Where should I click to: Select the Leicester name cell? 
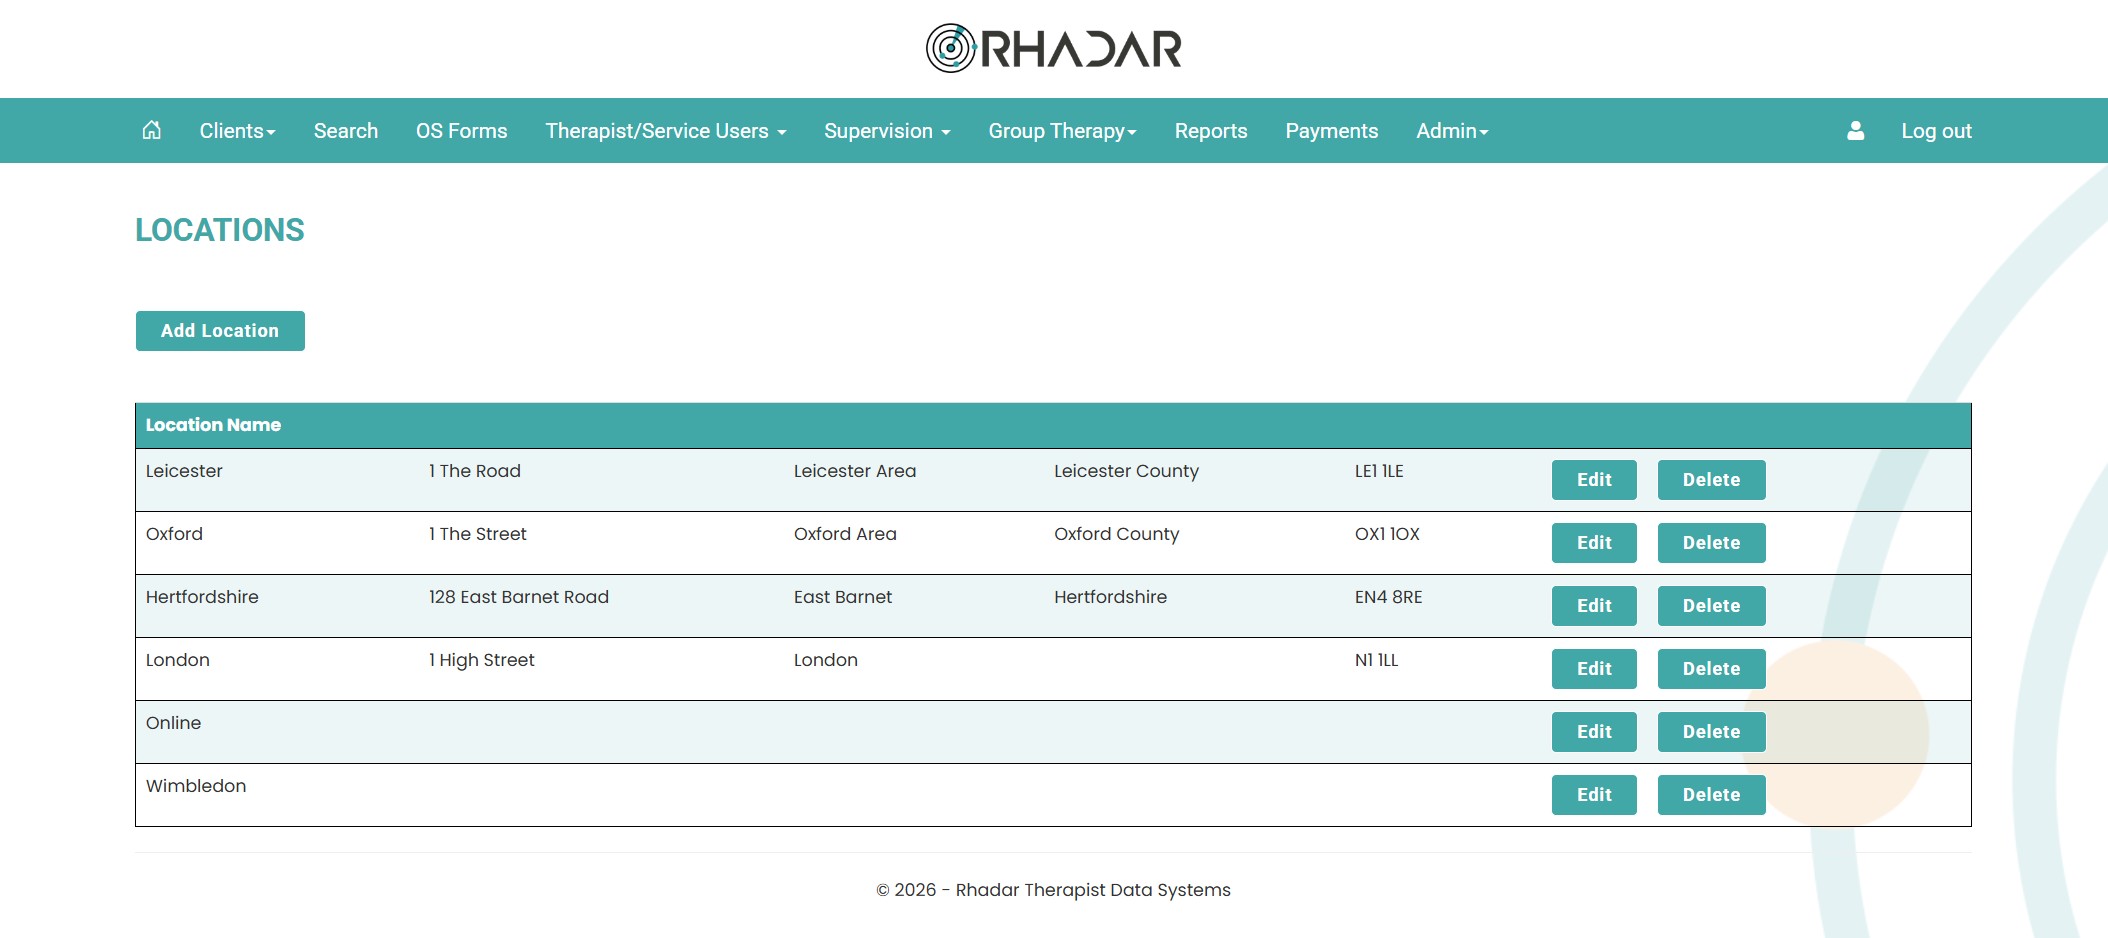pyautogui.click(x=184, y=471)
